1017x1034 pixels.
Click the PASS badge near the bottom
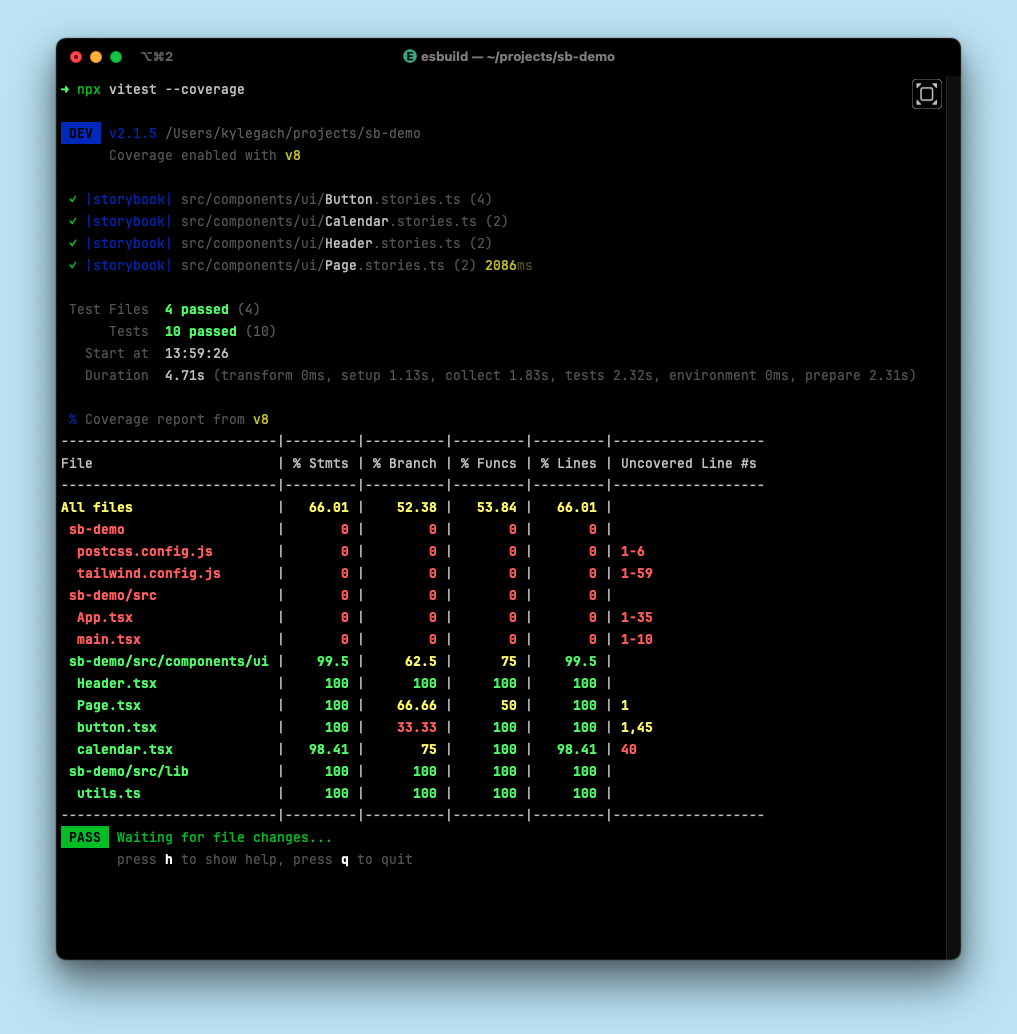pyautogui.click(x=85, y=837)
